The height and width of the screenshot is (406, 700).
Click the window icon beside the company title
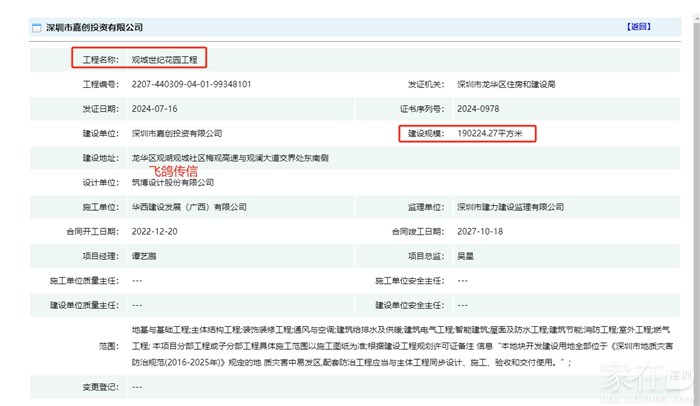coord(23,28)
